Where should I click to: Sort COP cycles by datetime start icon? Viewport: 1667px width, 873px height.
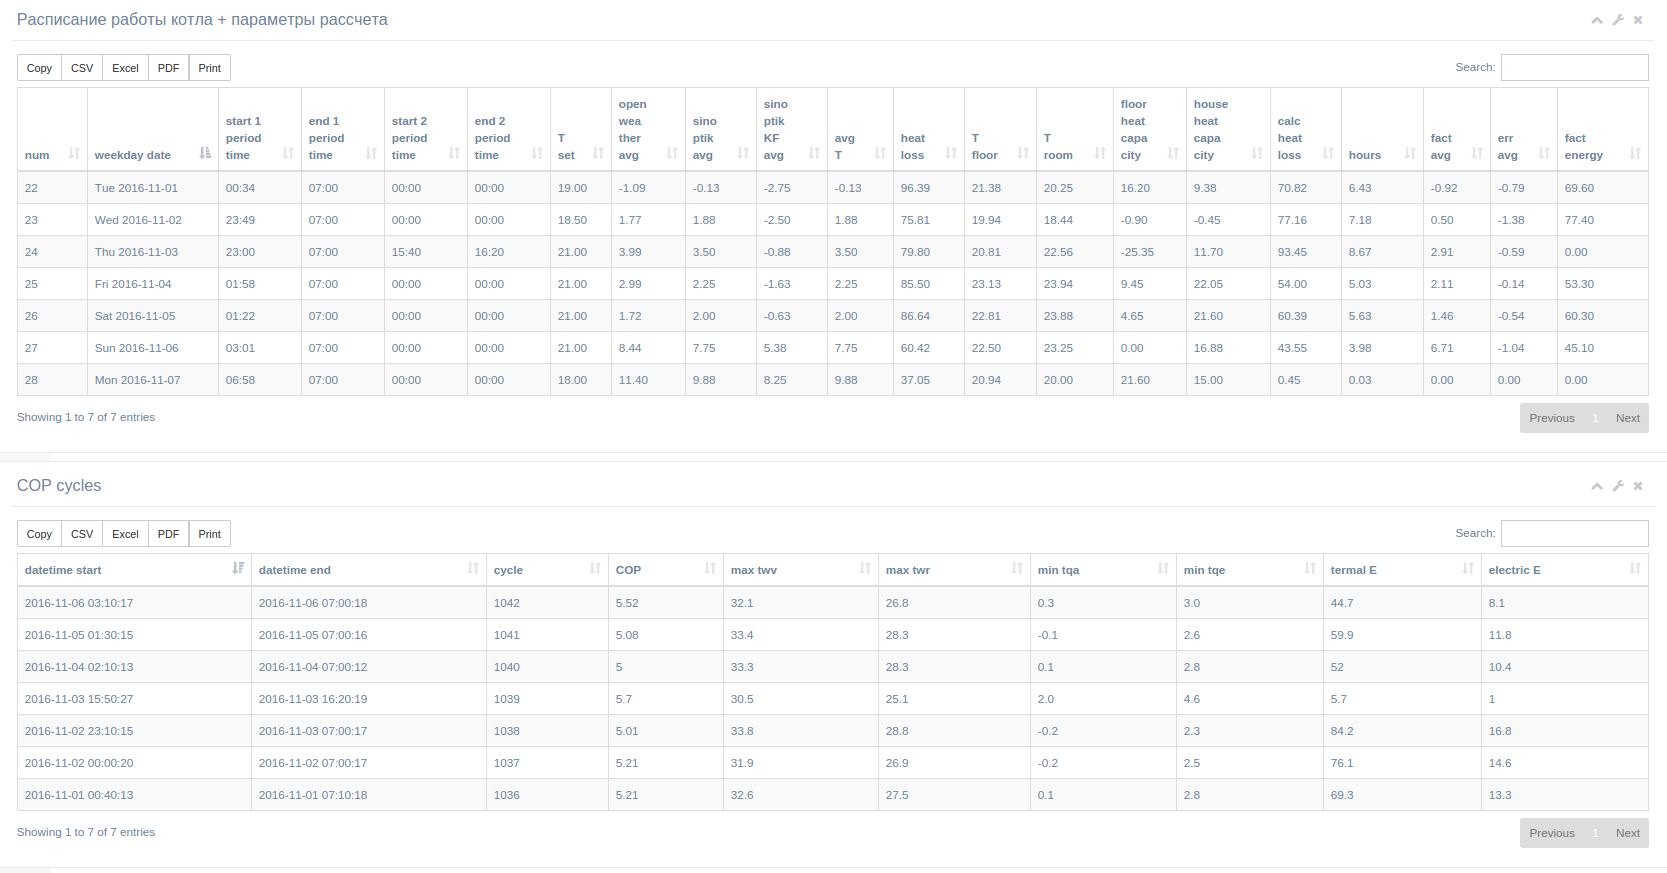tap(238, 568)
